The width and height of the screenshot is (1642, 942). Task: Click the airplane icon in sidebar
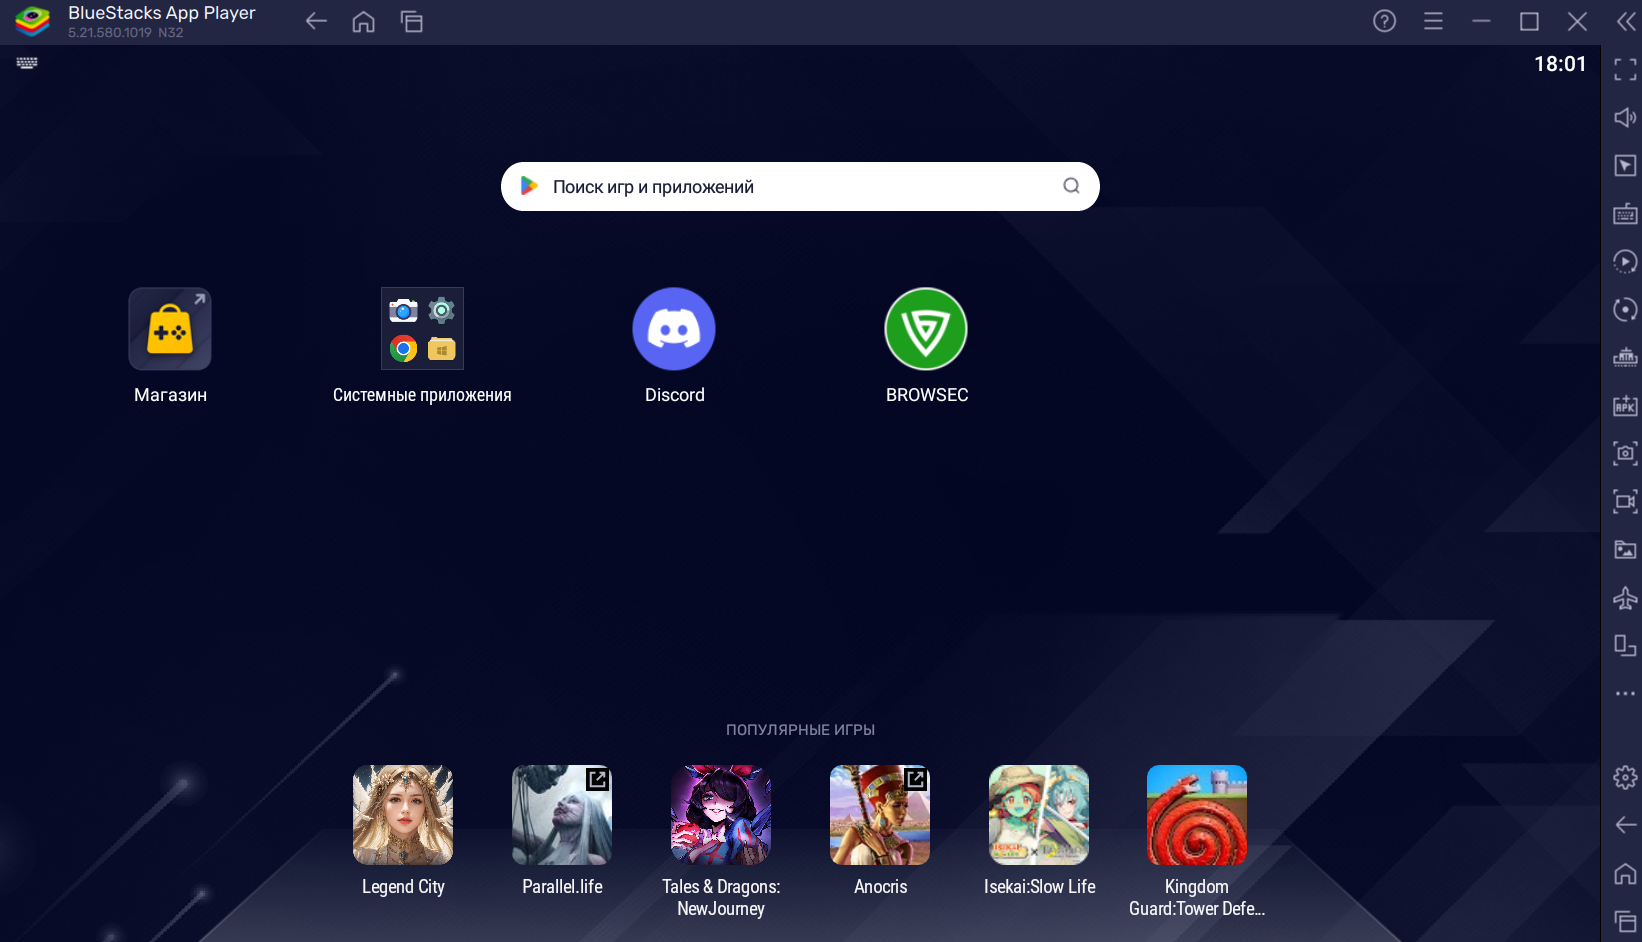1626,597
